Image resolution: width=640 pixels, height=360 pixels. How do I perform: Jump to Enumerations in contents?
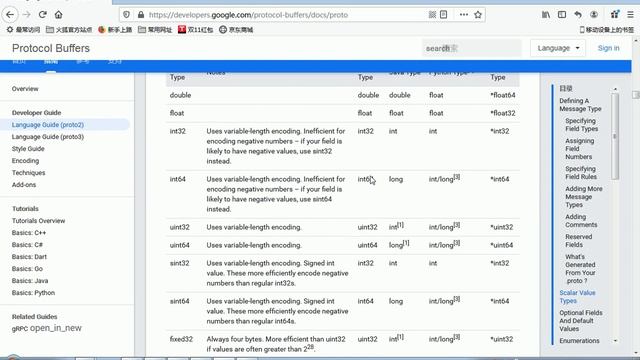click(x=579, y=340)
